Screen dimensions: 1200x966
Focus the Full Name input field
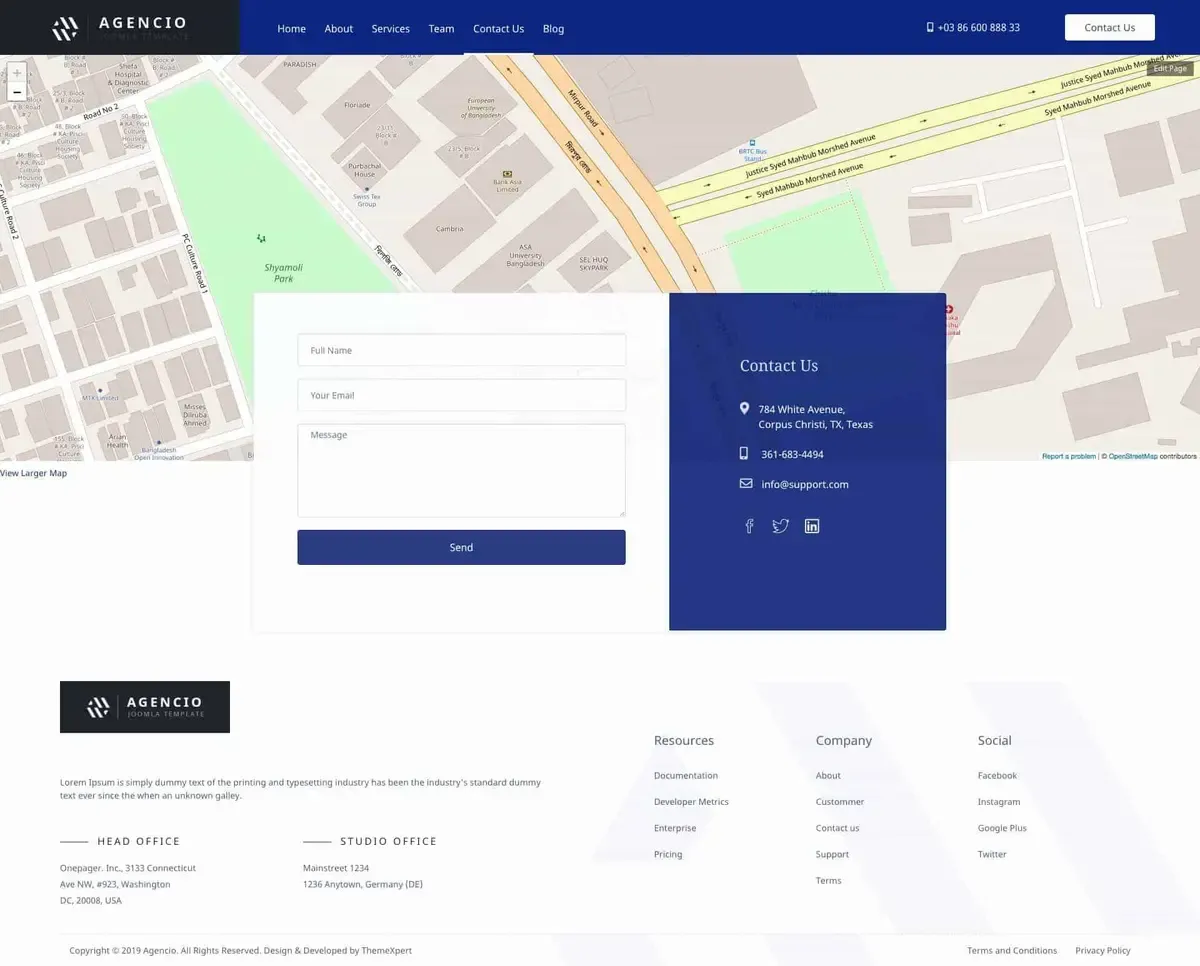click(461, 350)
